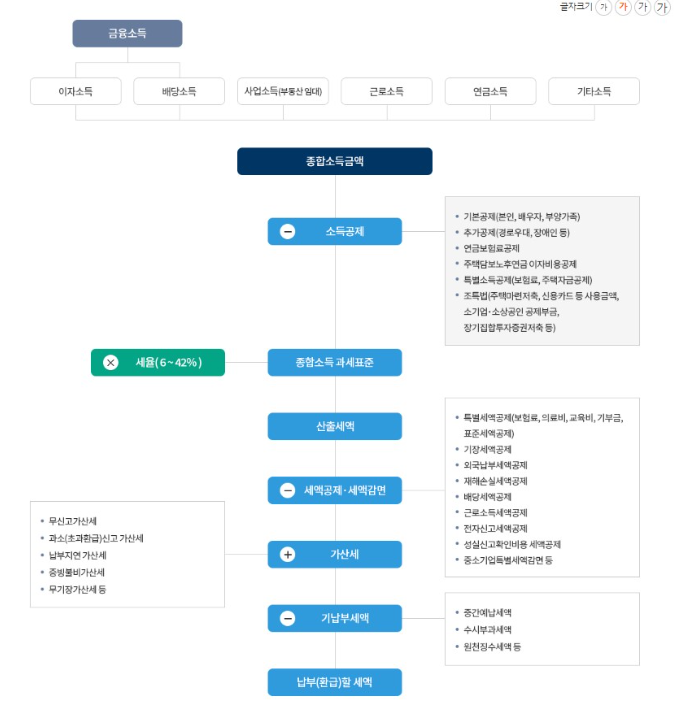
Task: Select the 이자소득 box
Action: tap(76, 91)
